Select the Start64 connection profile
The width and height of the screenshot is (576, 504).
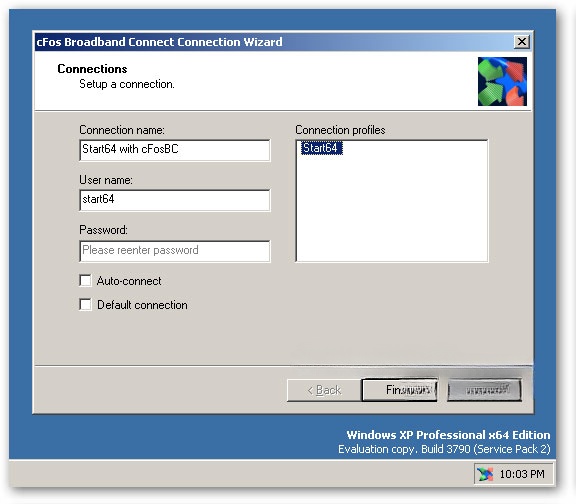(x=322, y=148)
